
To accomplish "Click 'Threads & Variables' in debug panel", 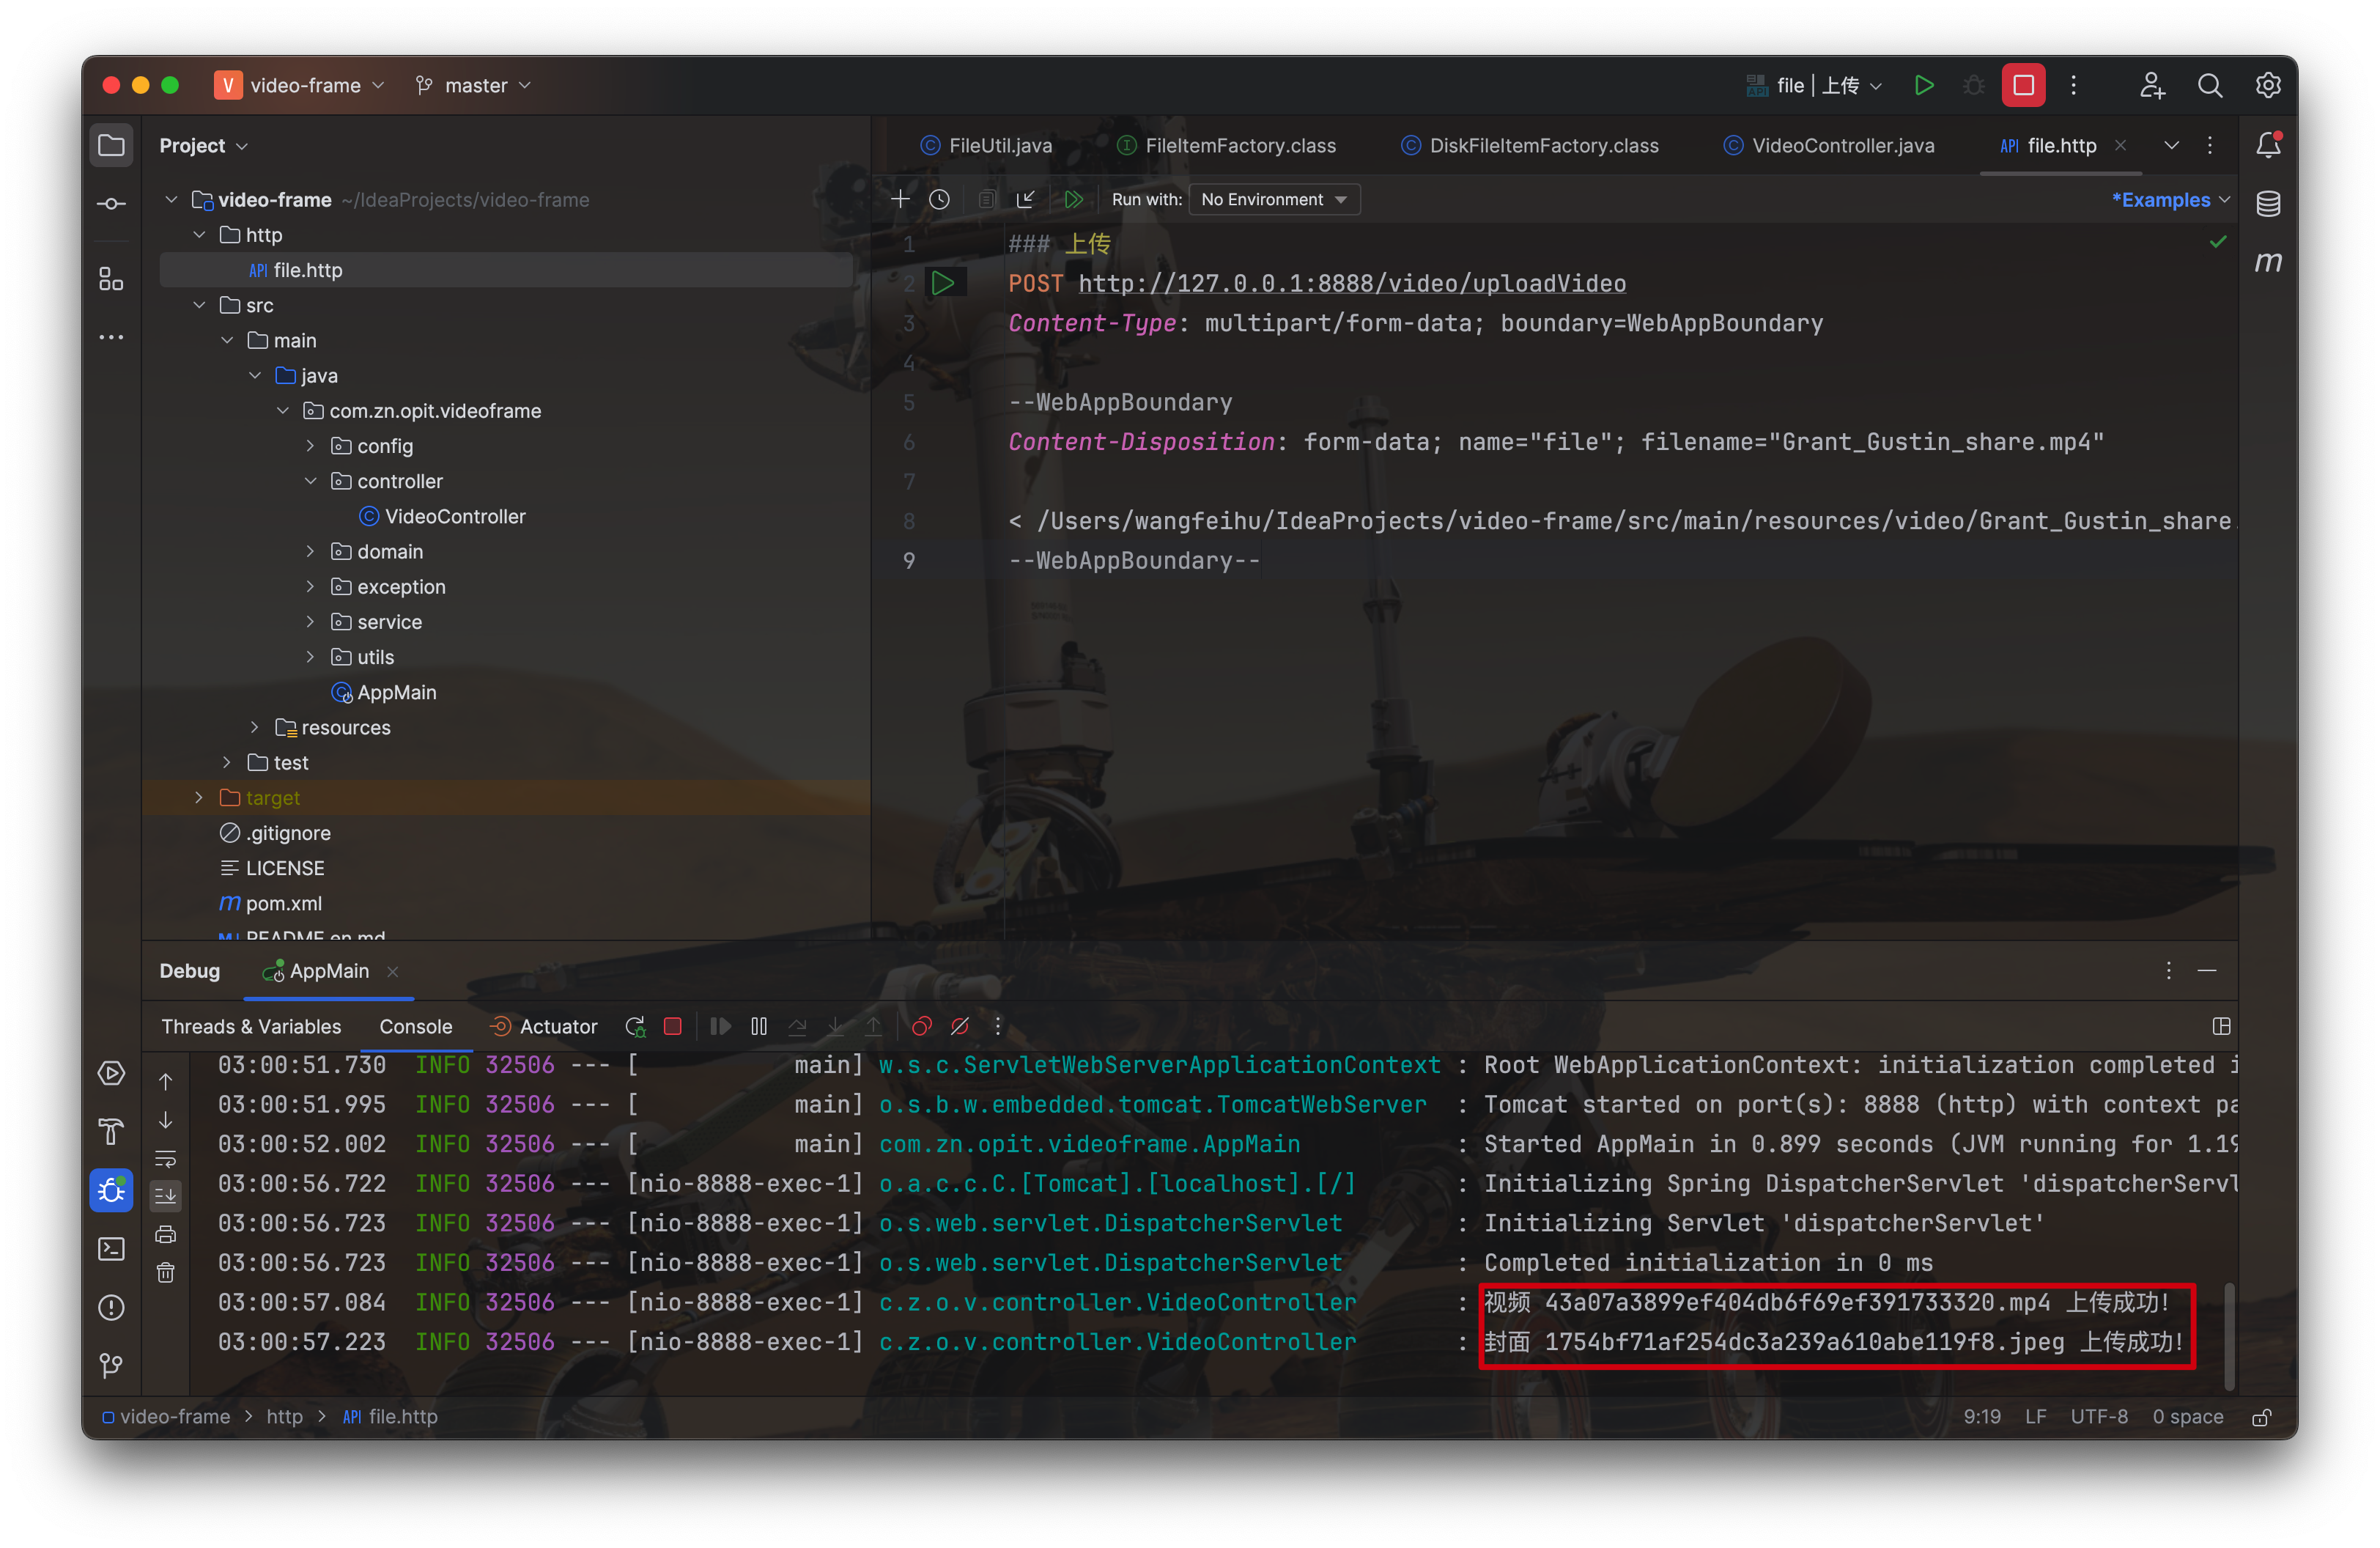I will (251, 1025).
